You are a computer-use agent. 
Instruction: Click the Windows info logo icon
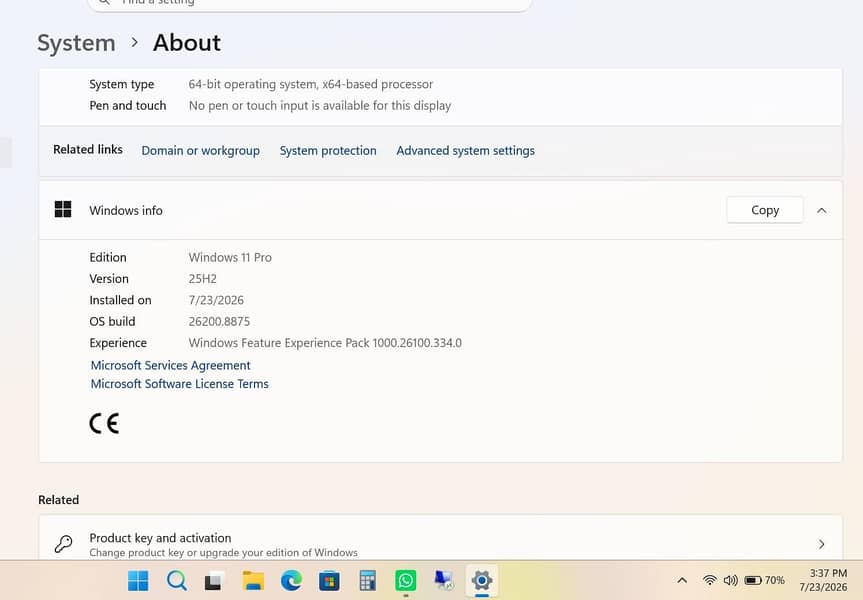[63, 209]
